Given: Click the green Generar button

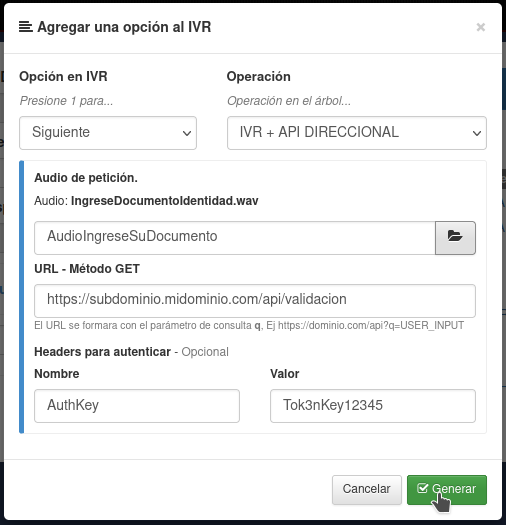Looking at the screenshot, I should coord(447,490).
